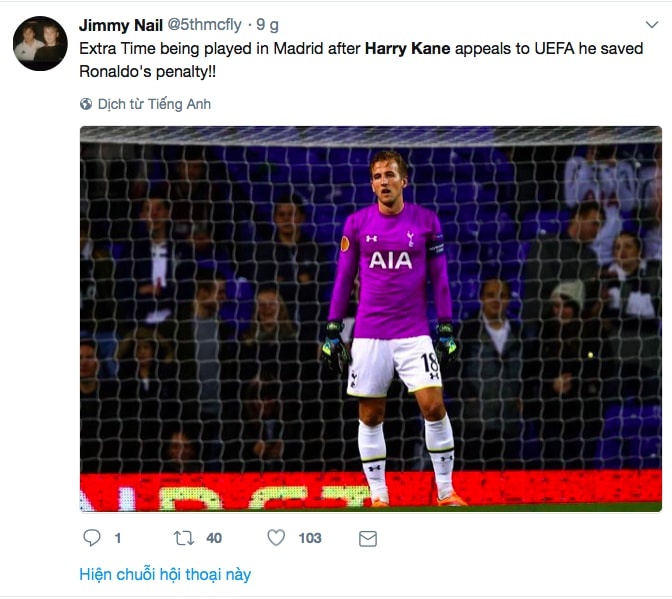The height and width of the screenshot is (599, 672).
Task: Expand the tweet options chevron menu
Action: coord(652,22)
